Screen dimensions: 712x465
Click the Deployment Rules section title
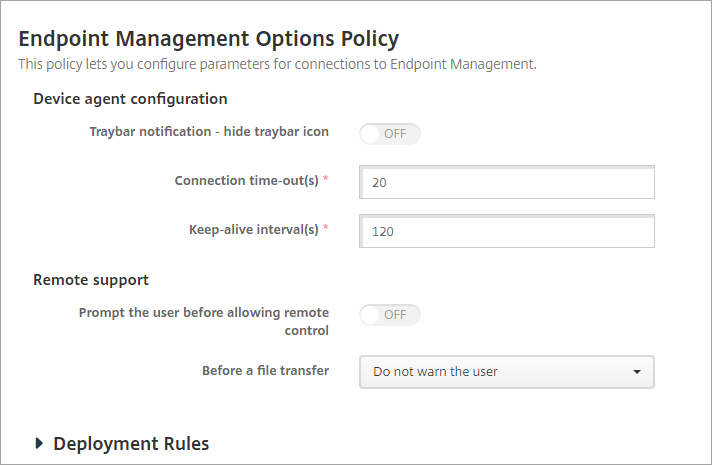click(x=131, y=443)
